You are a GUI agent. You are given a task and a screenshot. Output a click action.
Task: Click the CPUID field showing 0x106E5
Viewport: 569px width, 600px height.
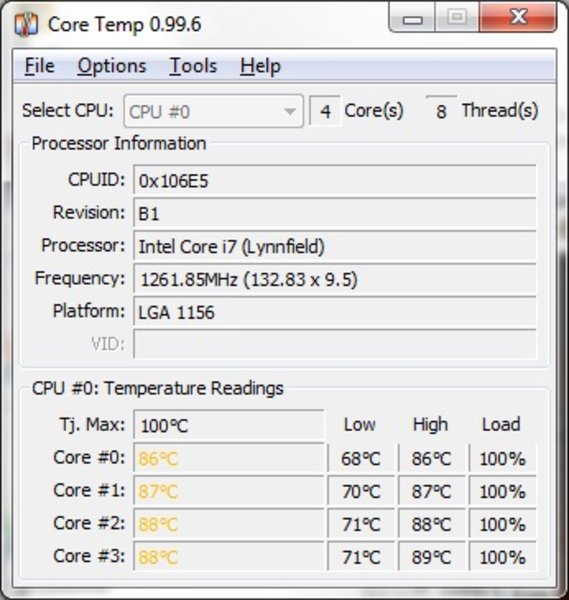click(x=335, y=180)
